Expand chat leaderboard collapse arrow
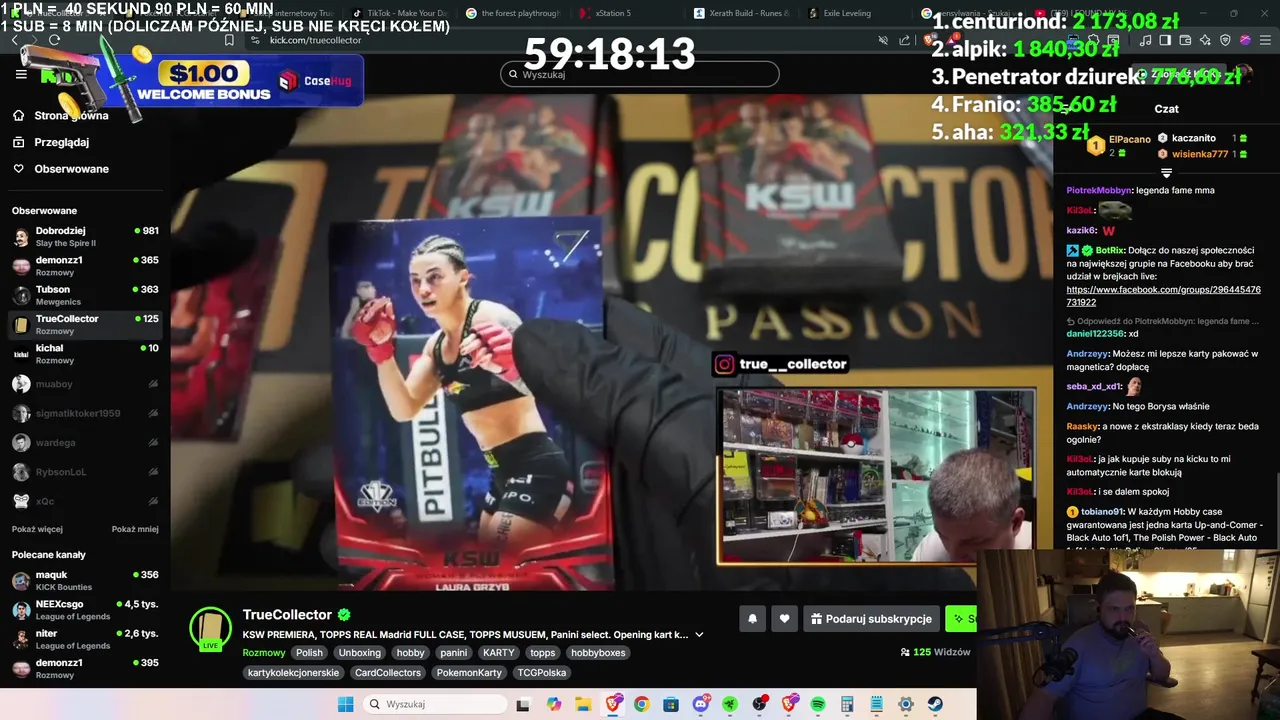This screenshot has width=1280, height=720. coord(1166,173)
